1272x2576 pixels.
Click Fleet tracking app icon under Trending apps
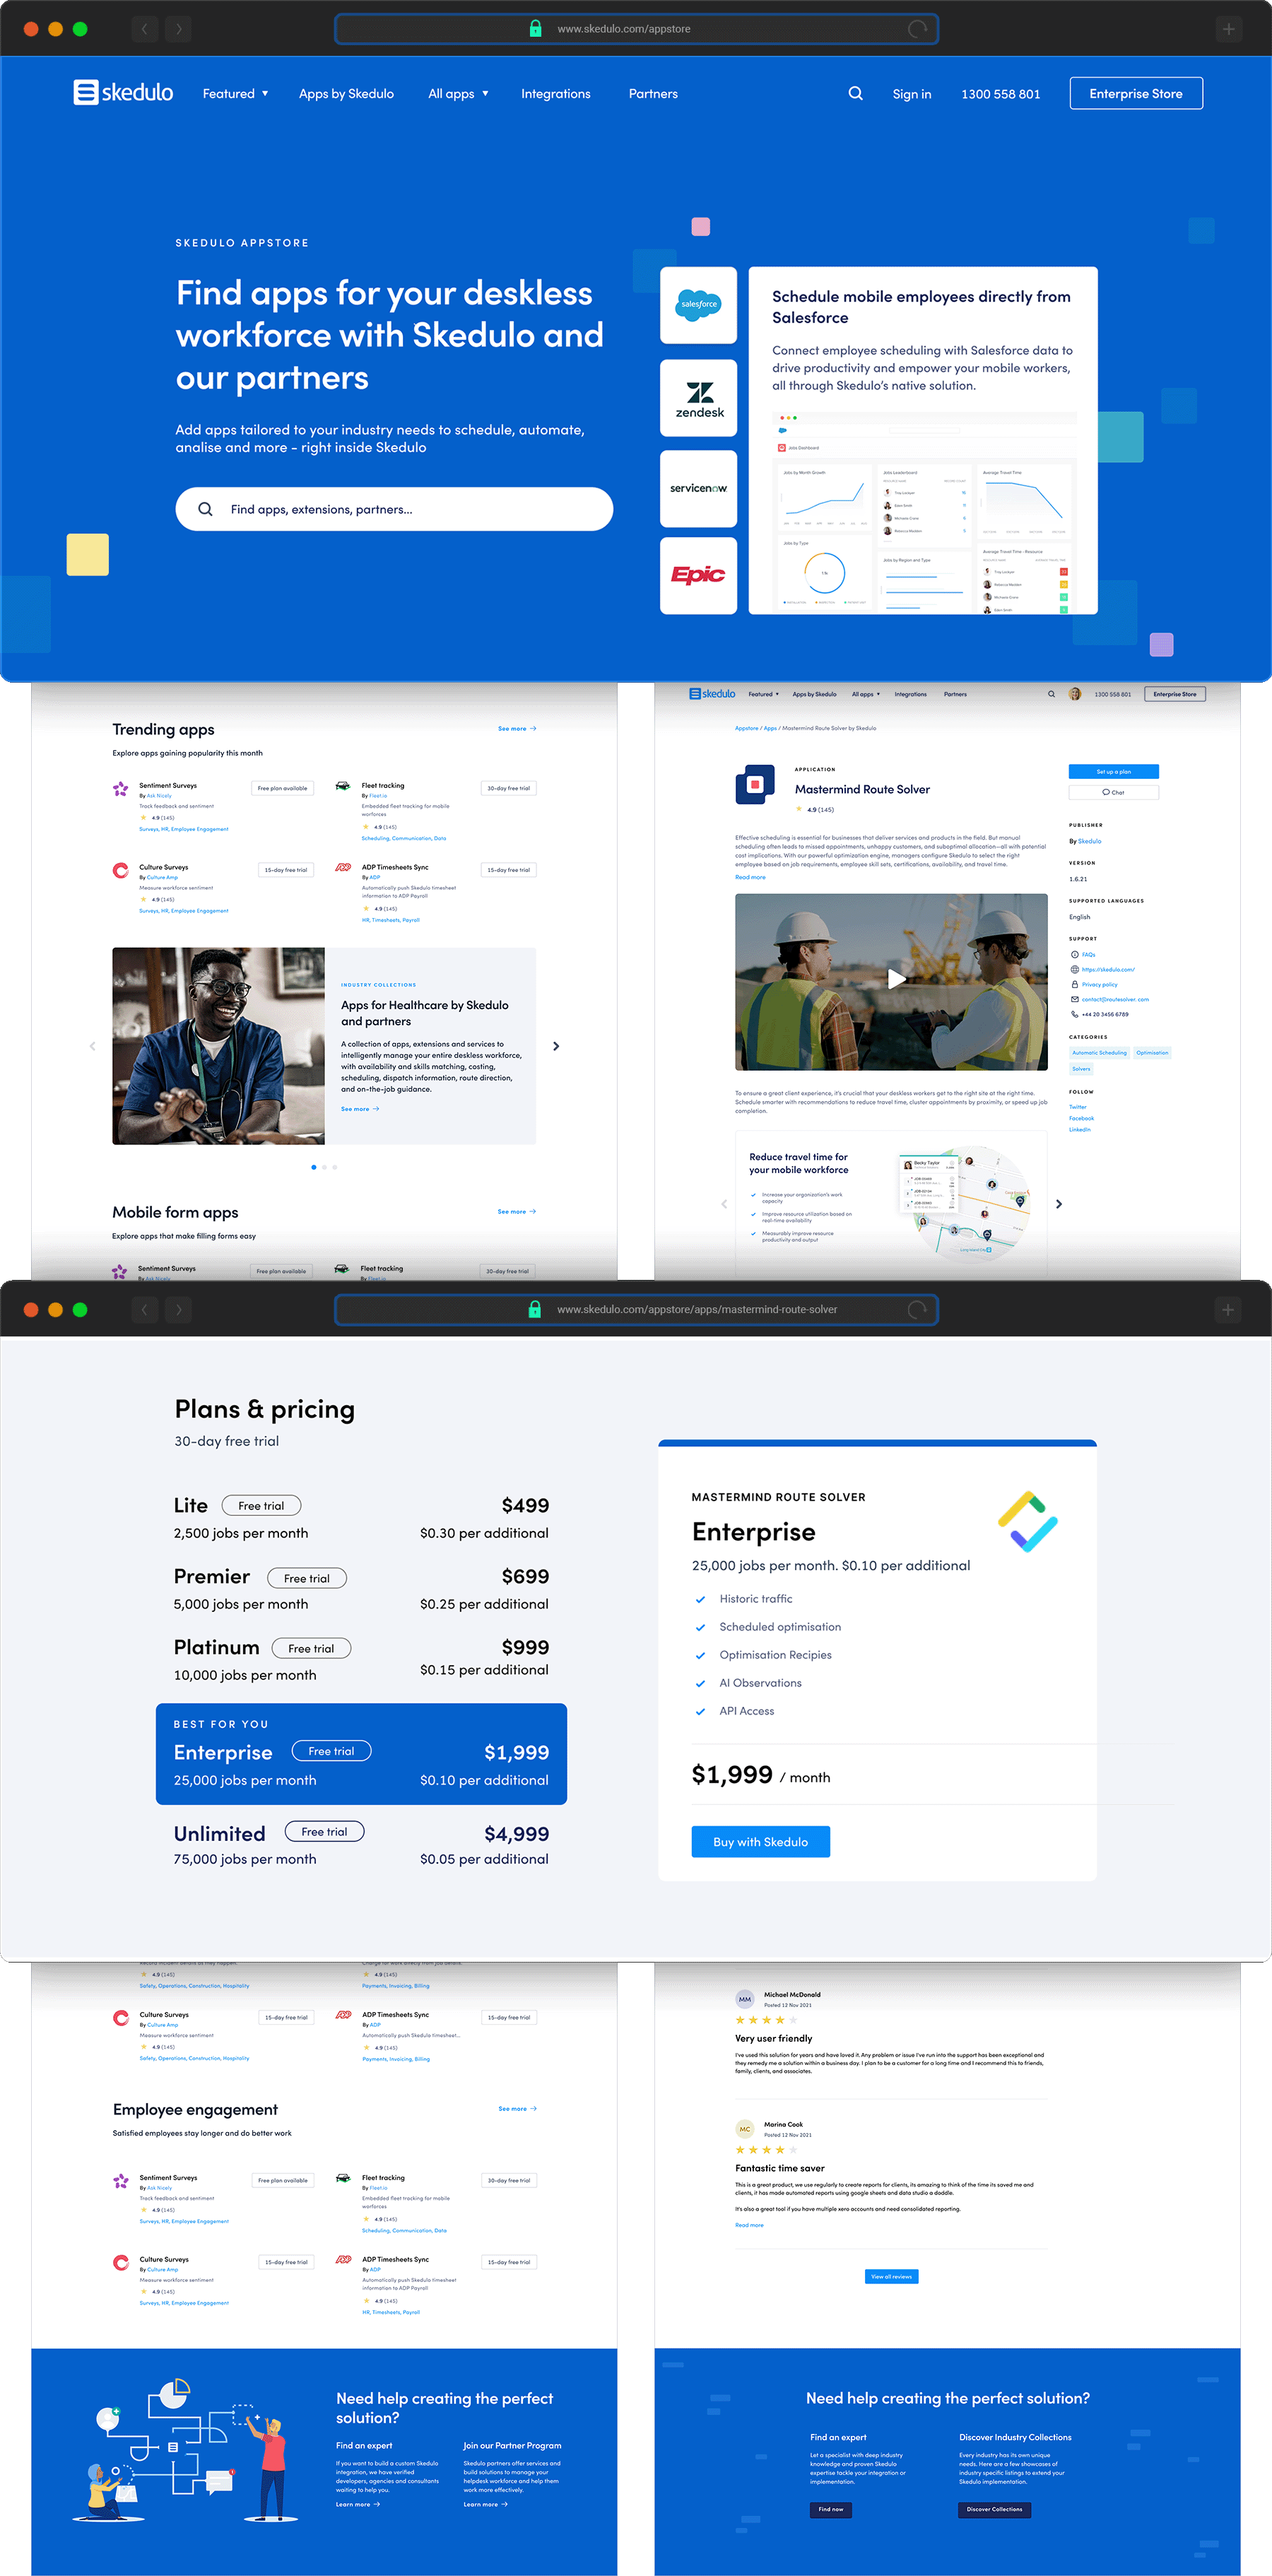point(342,786)
